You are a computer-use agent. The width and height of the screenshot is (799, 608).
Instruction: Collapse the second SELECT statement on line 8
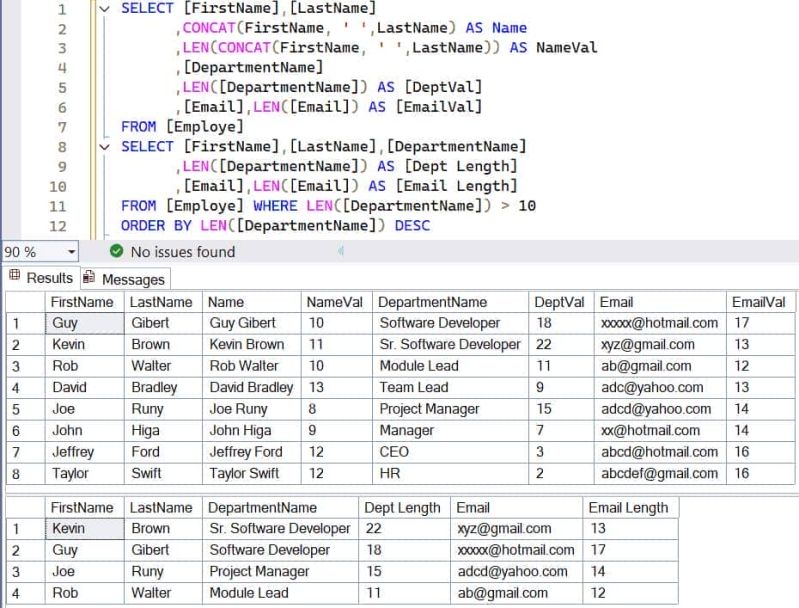tap(104, 147)
